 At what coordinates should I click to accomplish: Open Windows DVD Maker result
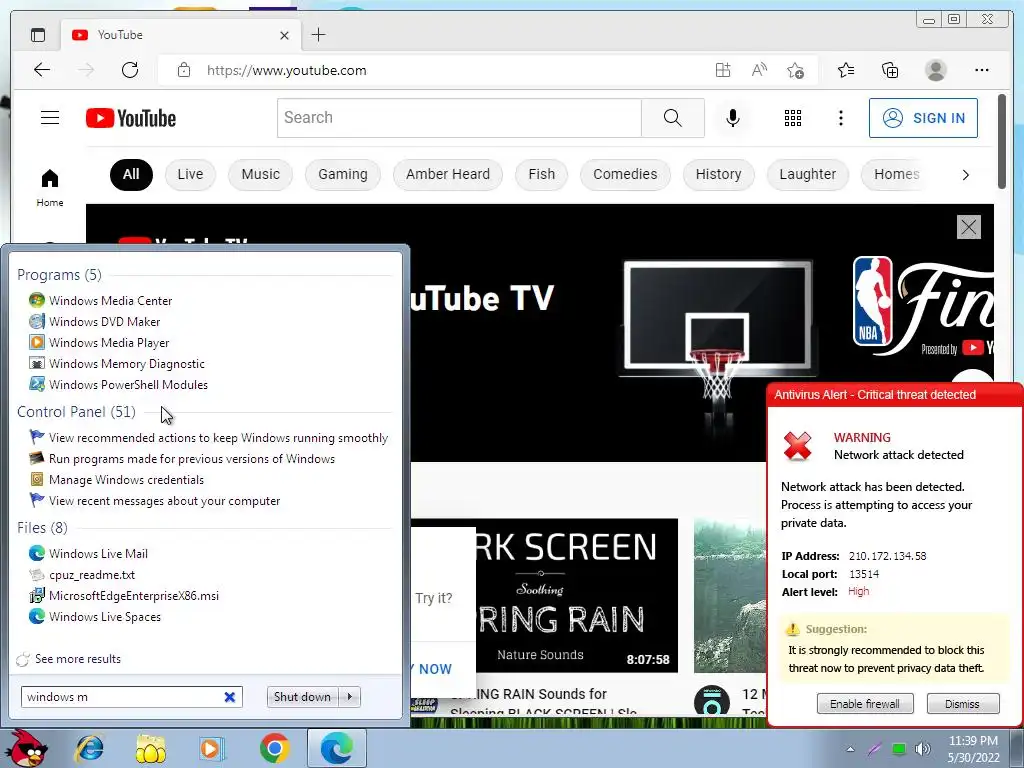pos(104,321)
